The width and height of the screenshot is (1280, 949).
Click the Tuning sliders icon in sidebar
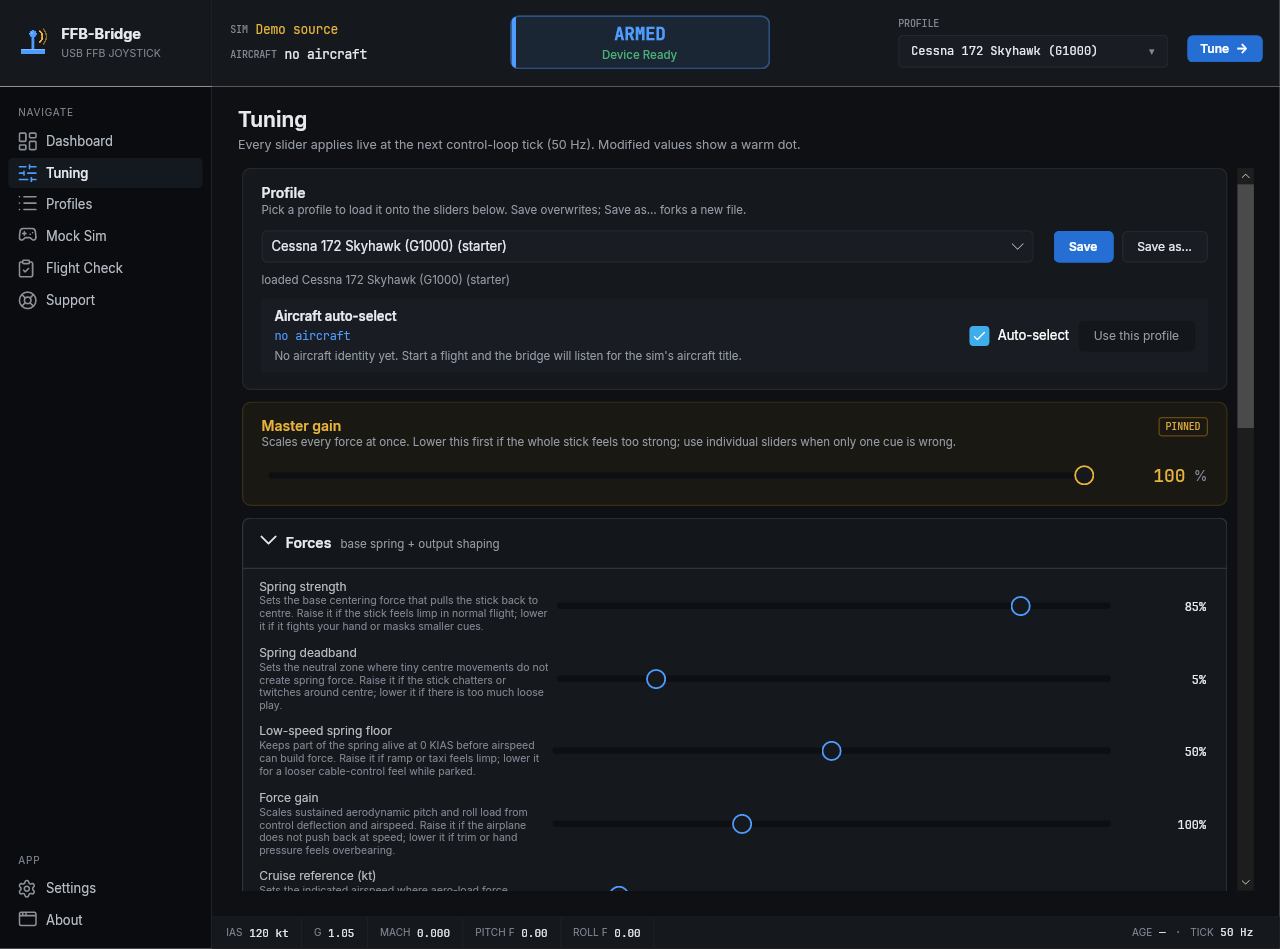pos(27,173)
